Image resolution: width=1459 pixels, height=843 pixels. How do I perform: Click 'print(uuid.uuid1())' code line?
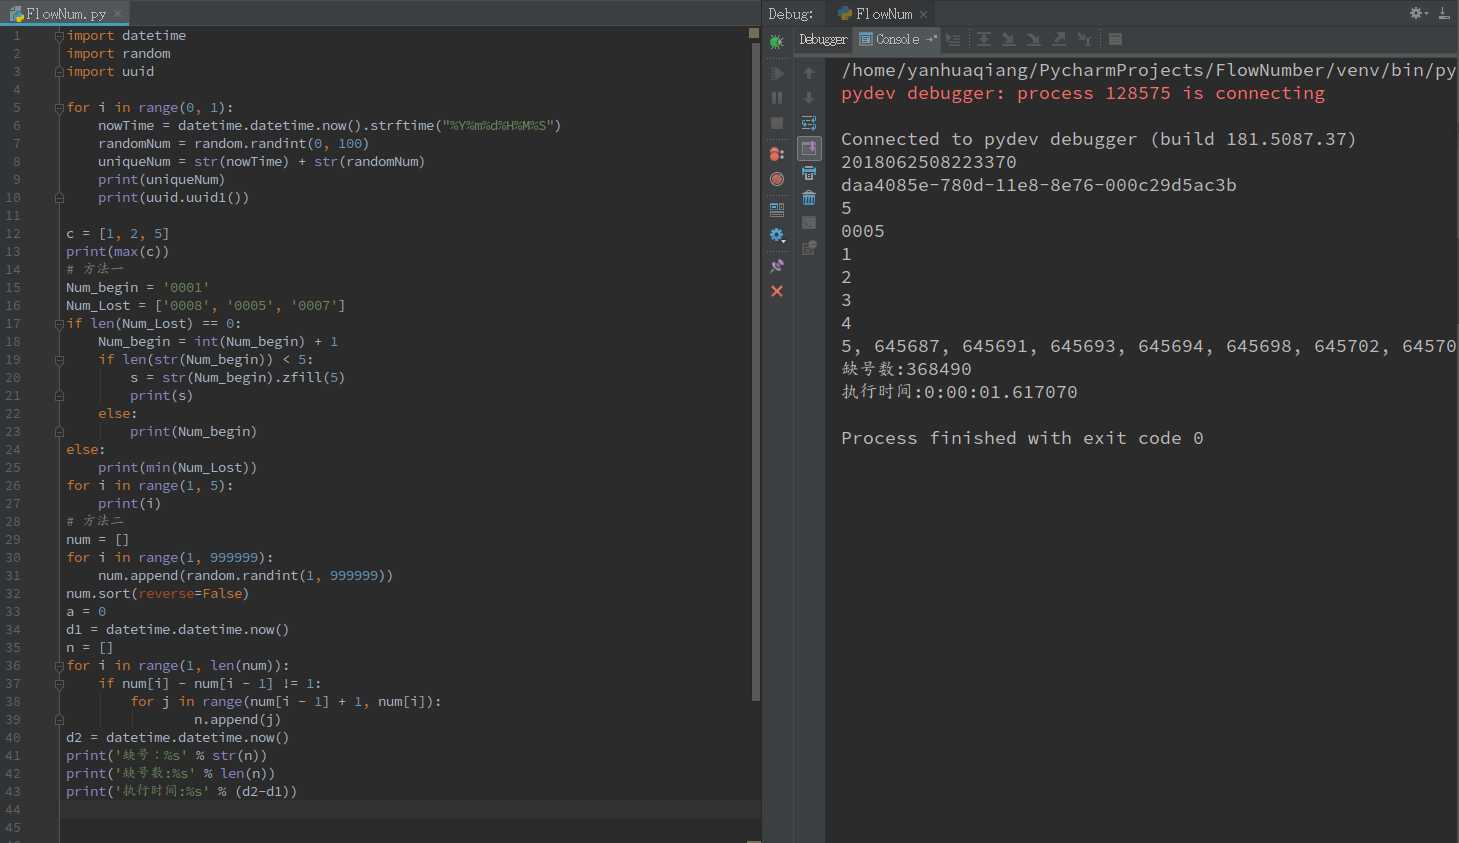tap(173, 198)
